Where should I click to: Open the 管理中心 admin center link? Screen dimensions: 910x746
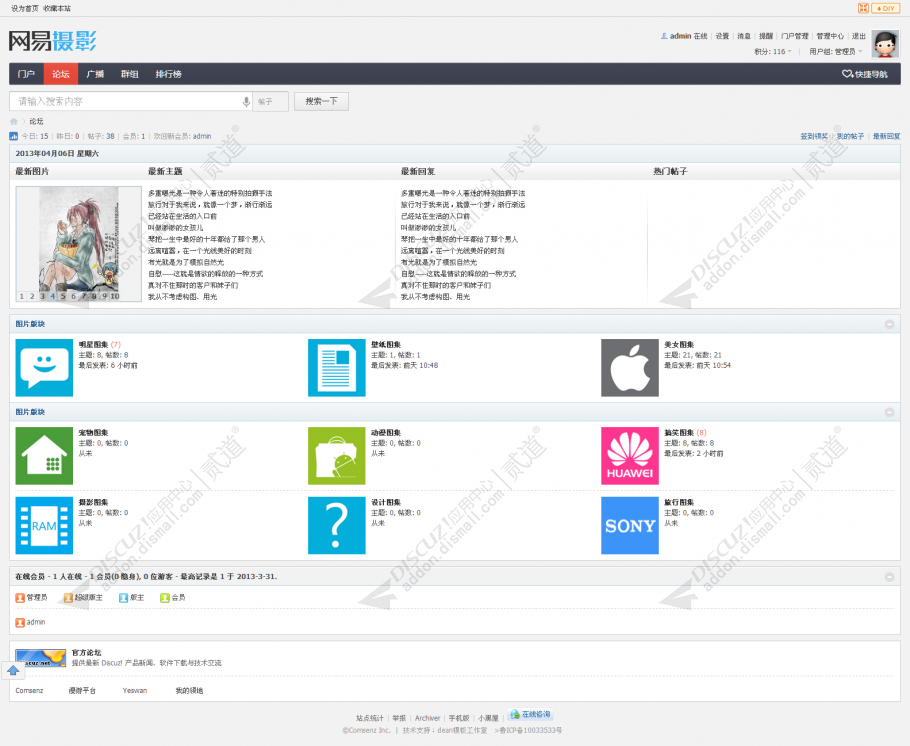click(830, 36)
